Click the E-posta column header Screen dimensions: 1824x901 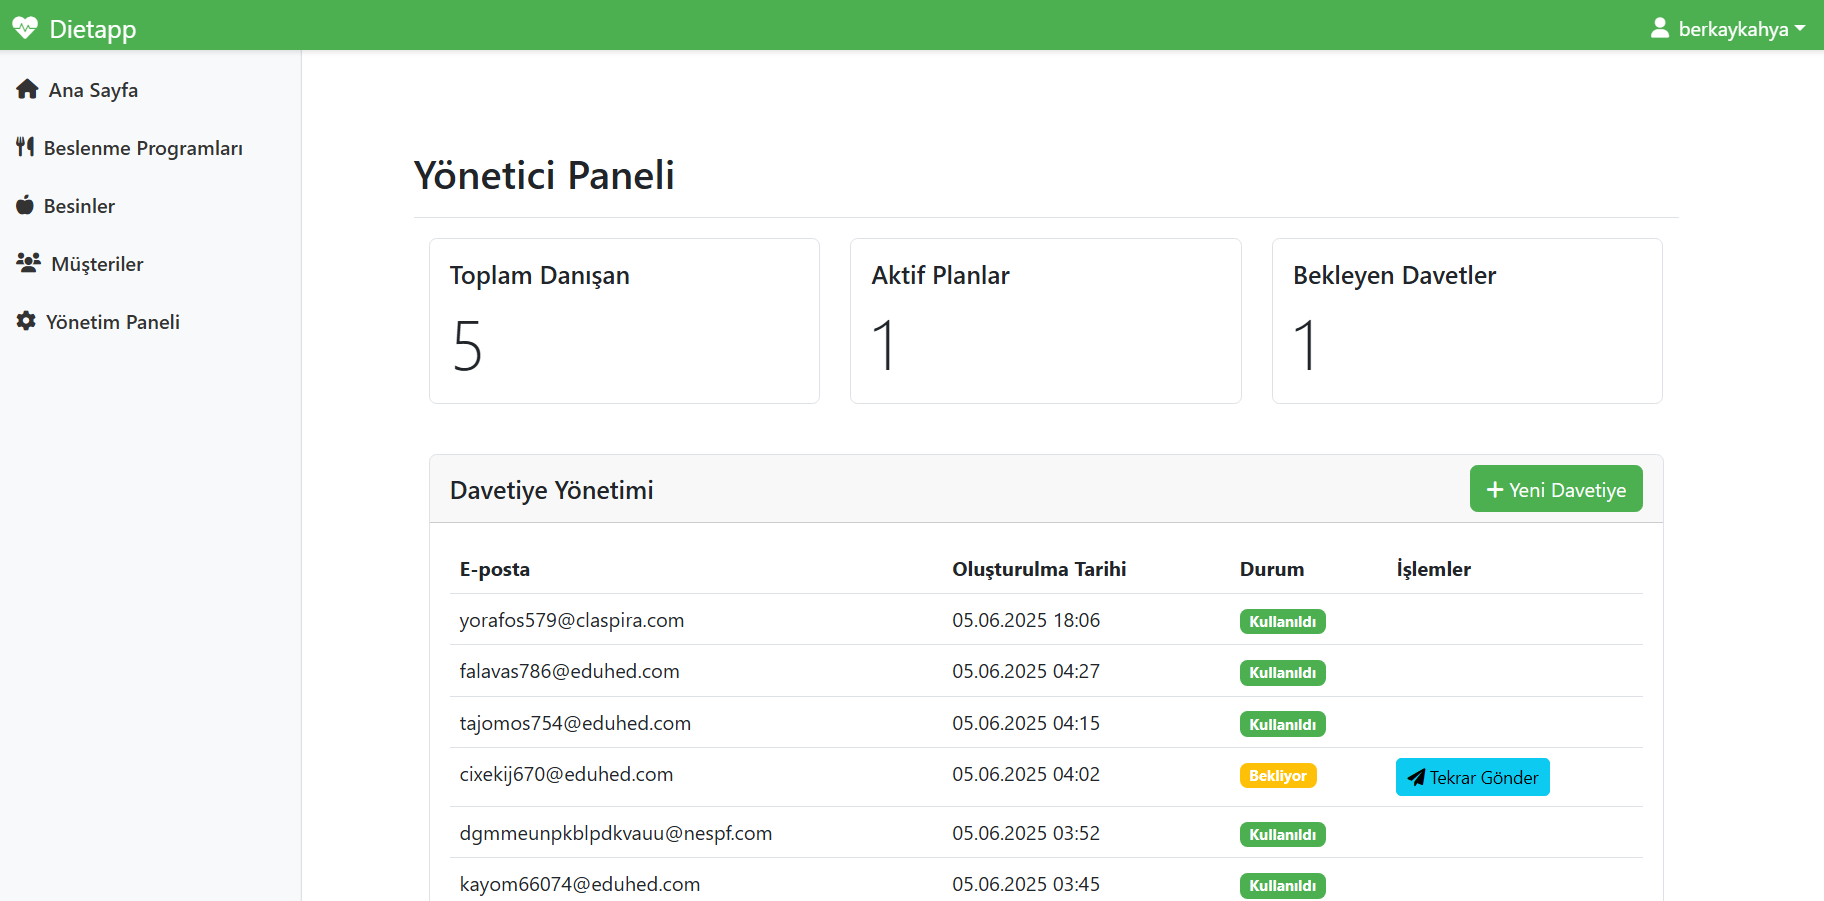point(494,569)
